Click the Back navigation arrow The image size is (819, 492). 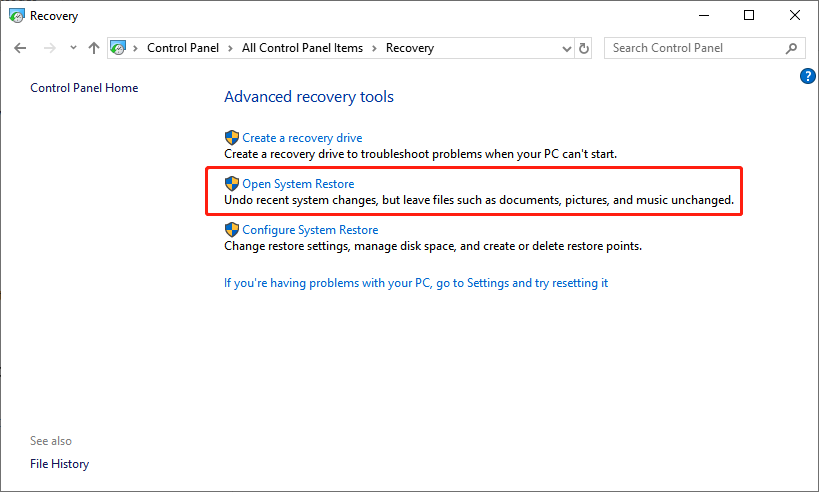20,48
